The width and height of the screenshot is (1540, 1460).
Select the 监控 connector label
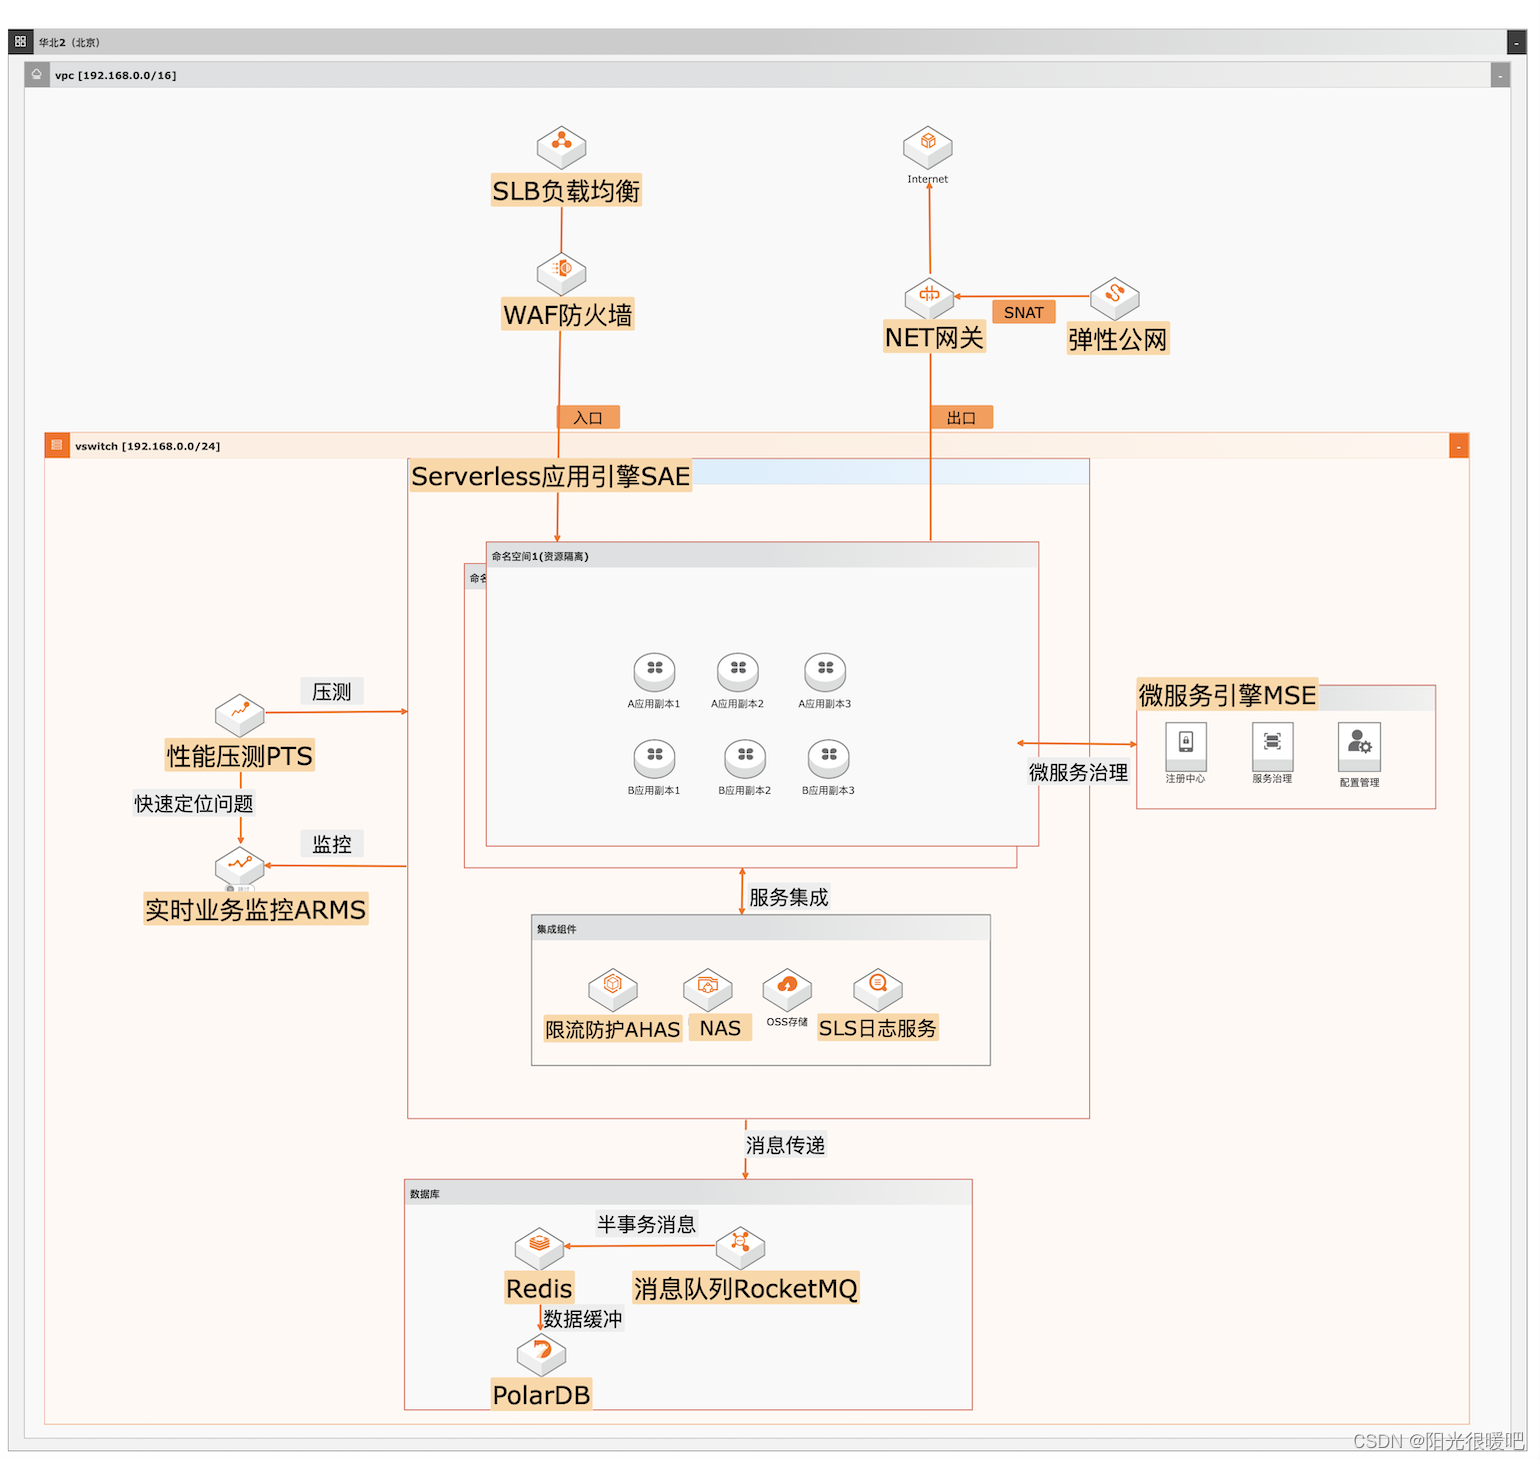pyautogui.click(x=332, y=843)
